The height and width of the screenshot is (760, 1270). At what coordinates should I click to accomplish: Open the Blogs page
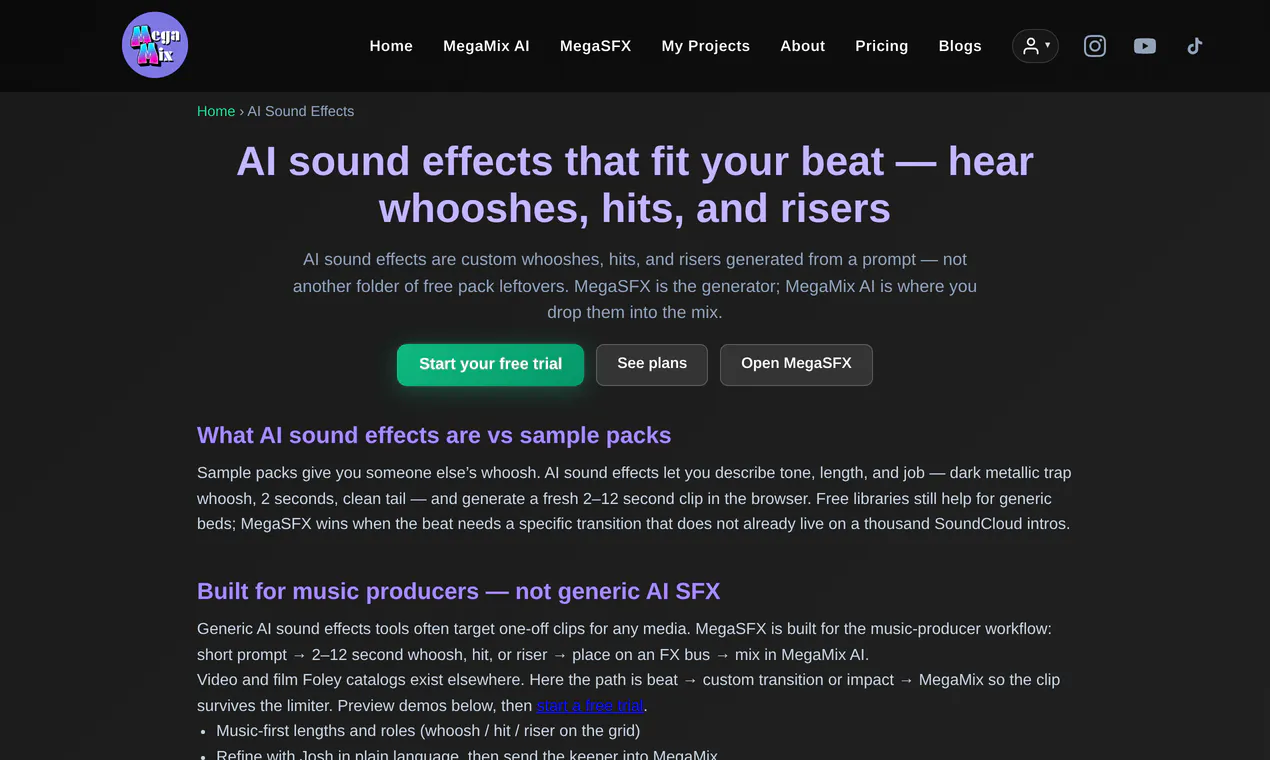[960, 46]
